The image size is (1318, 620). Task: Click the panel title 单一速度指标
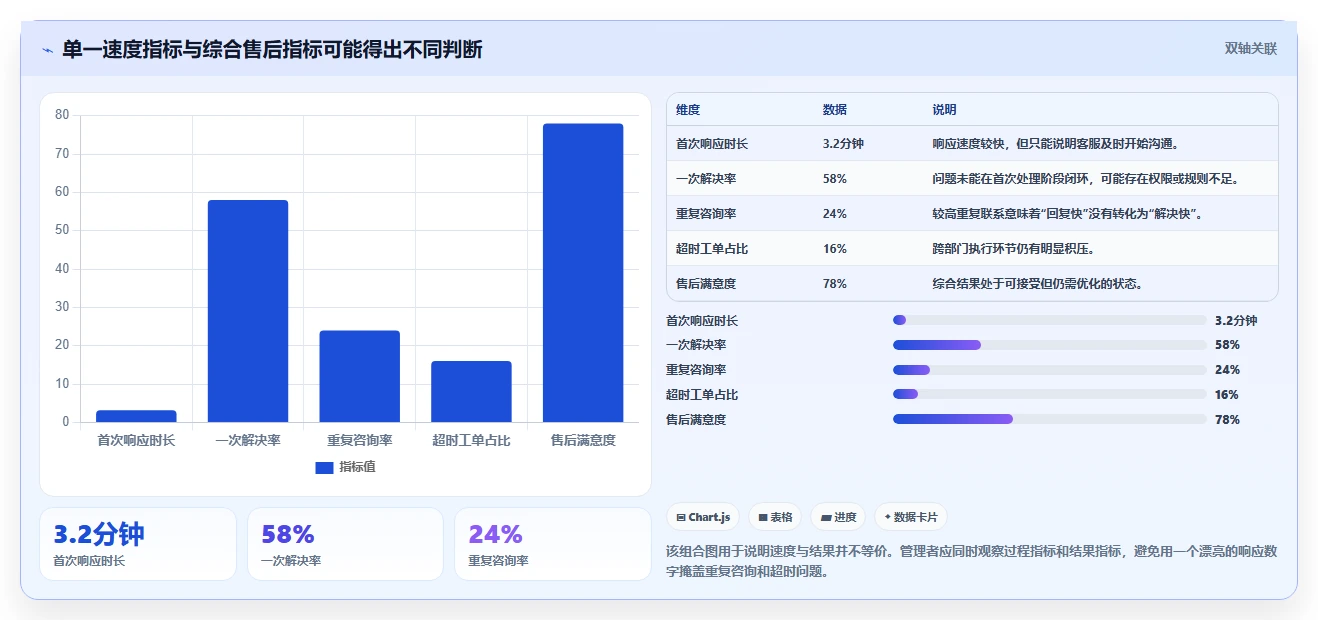click(272, 49)
